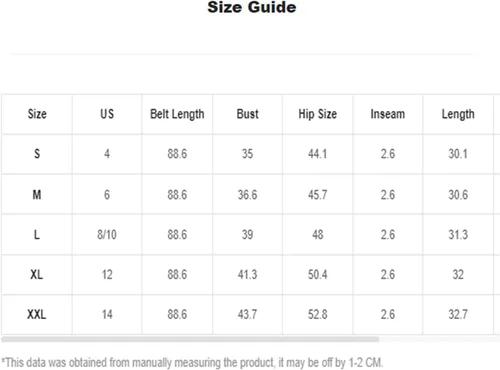Viewport: 500px width, 370px height.
Task: Click the S size row label
Action: [37, 154]
